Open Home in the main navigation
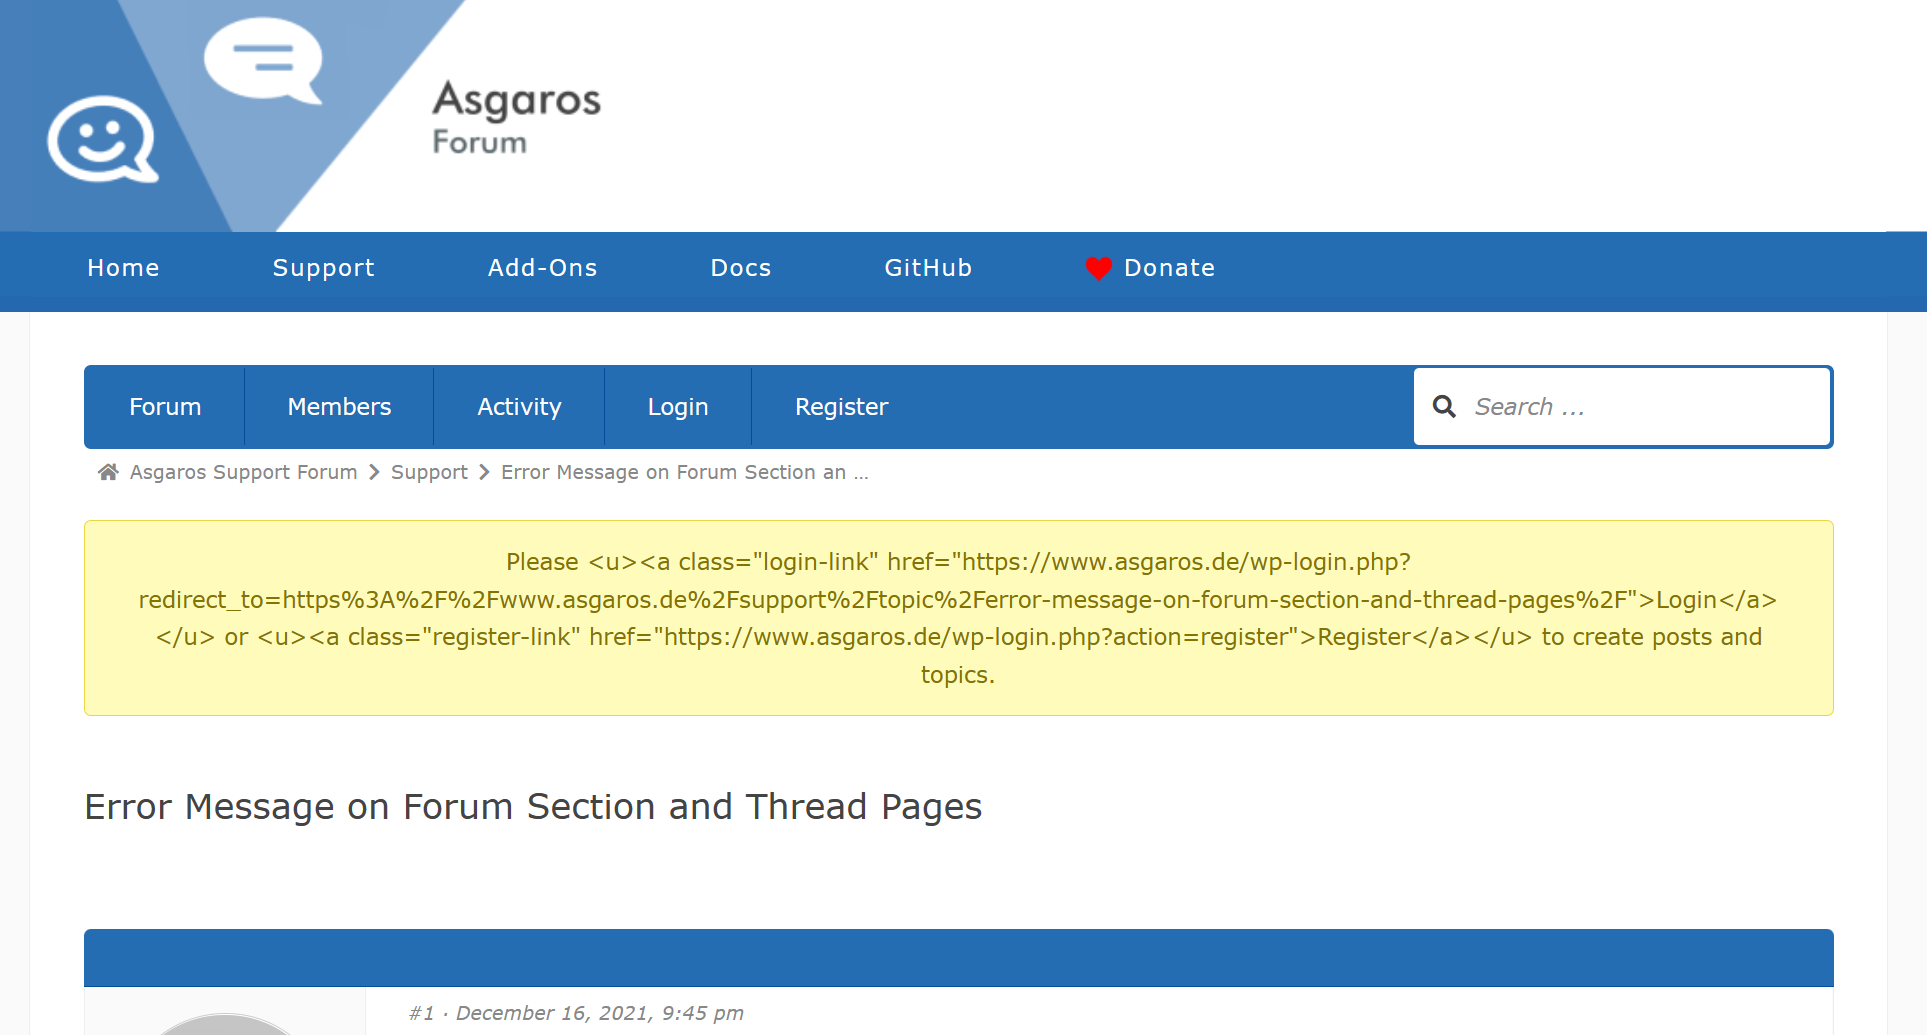Screen dimensions: 1927x1035 point(123,268)
